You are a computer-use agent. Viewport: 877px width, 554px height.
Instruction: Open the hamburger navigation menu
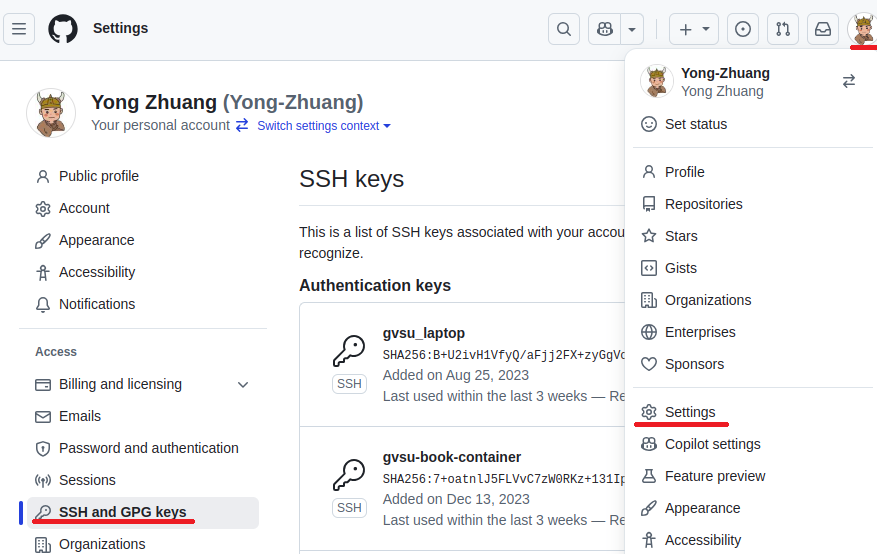tap(19, 29)
